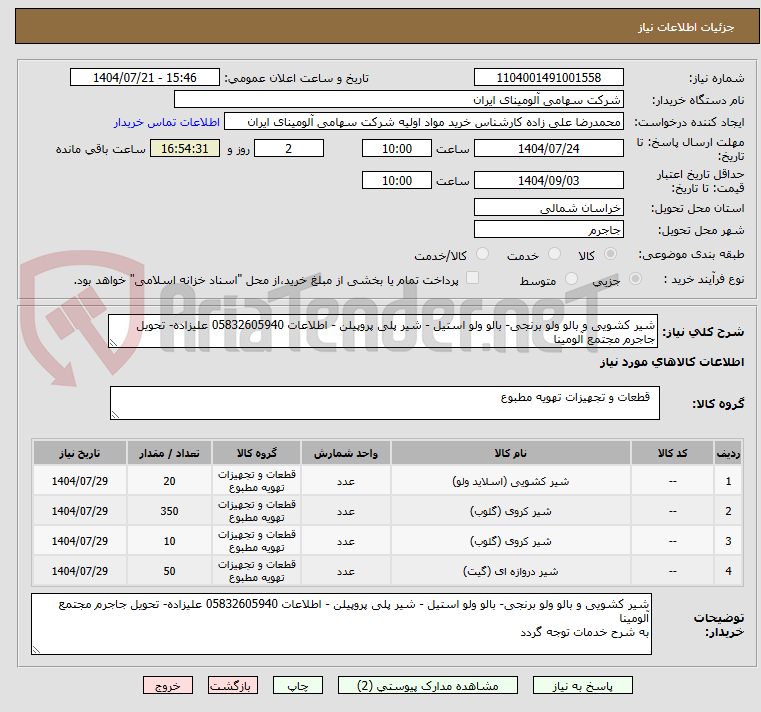Click the delivery city field 'جاجرم'
Screen dimensions: 761x712
(548, 230)
